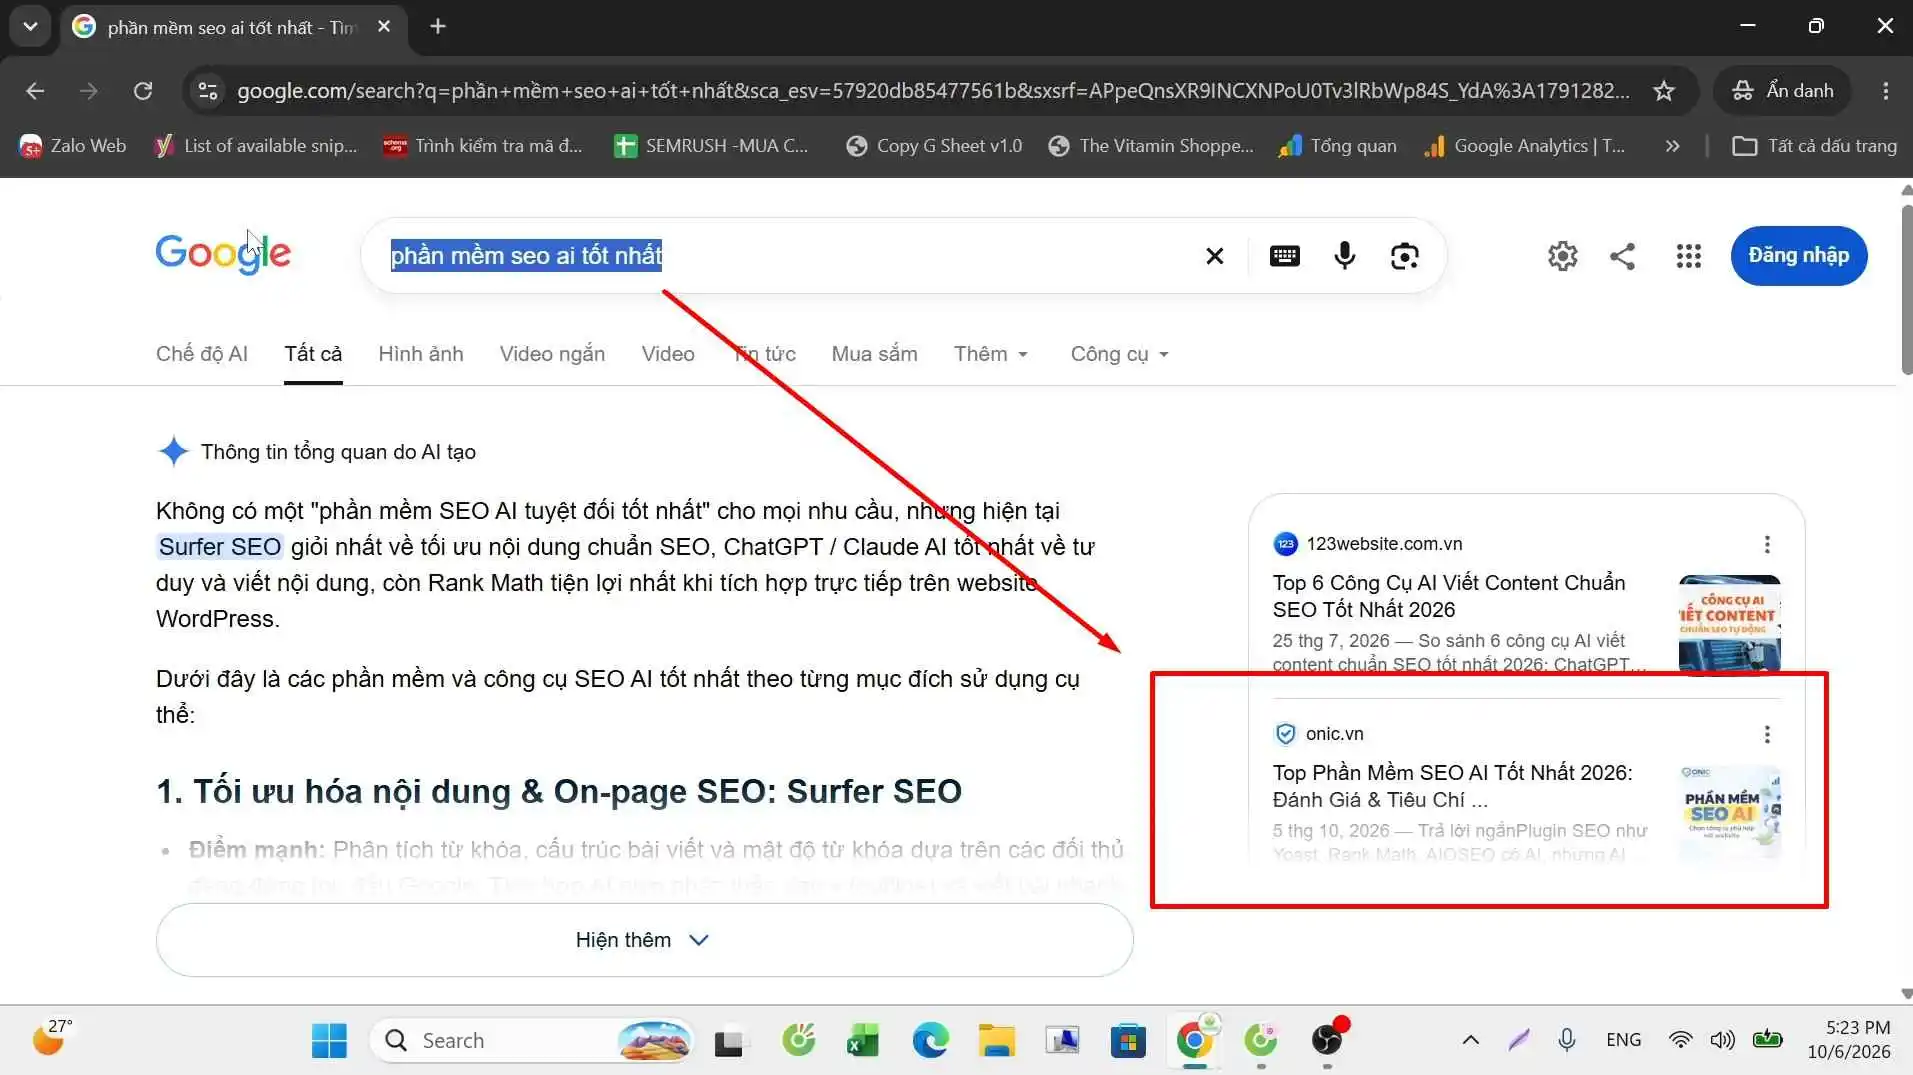
Task: Open the Google Analytics bookmark
Action: pyautogui.click(x=1524, y=146)
